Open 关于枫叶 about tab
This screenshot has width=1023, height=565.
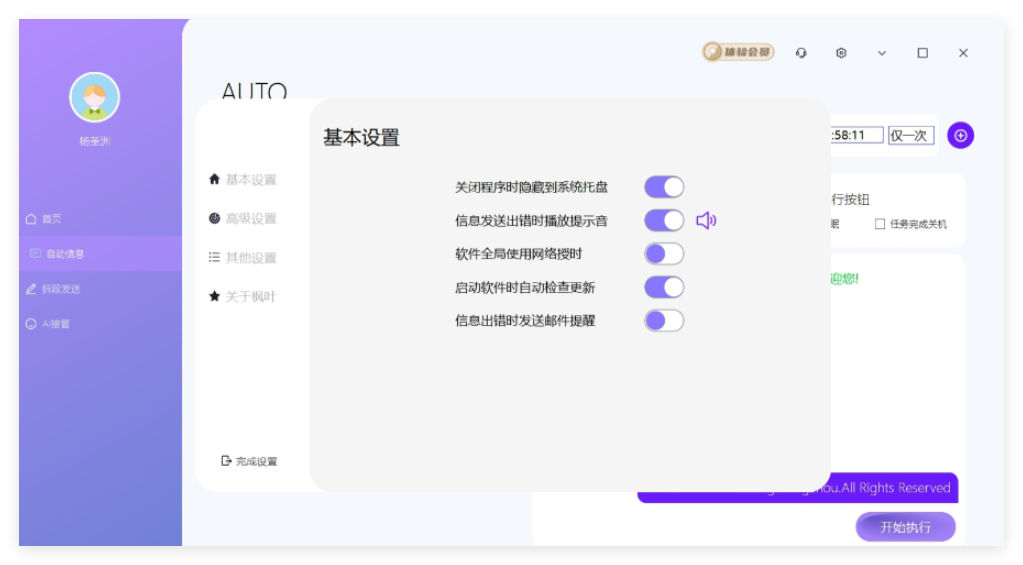click(x=243, y=297)
